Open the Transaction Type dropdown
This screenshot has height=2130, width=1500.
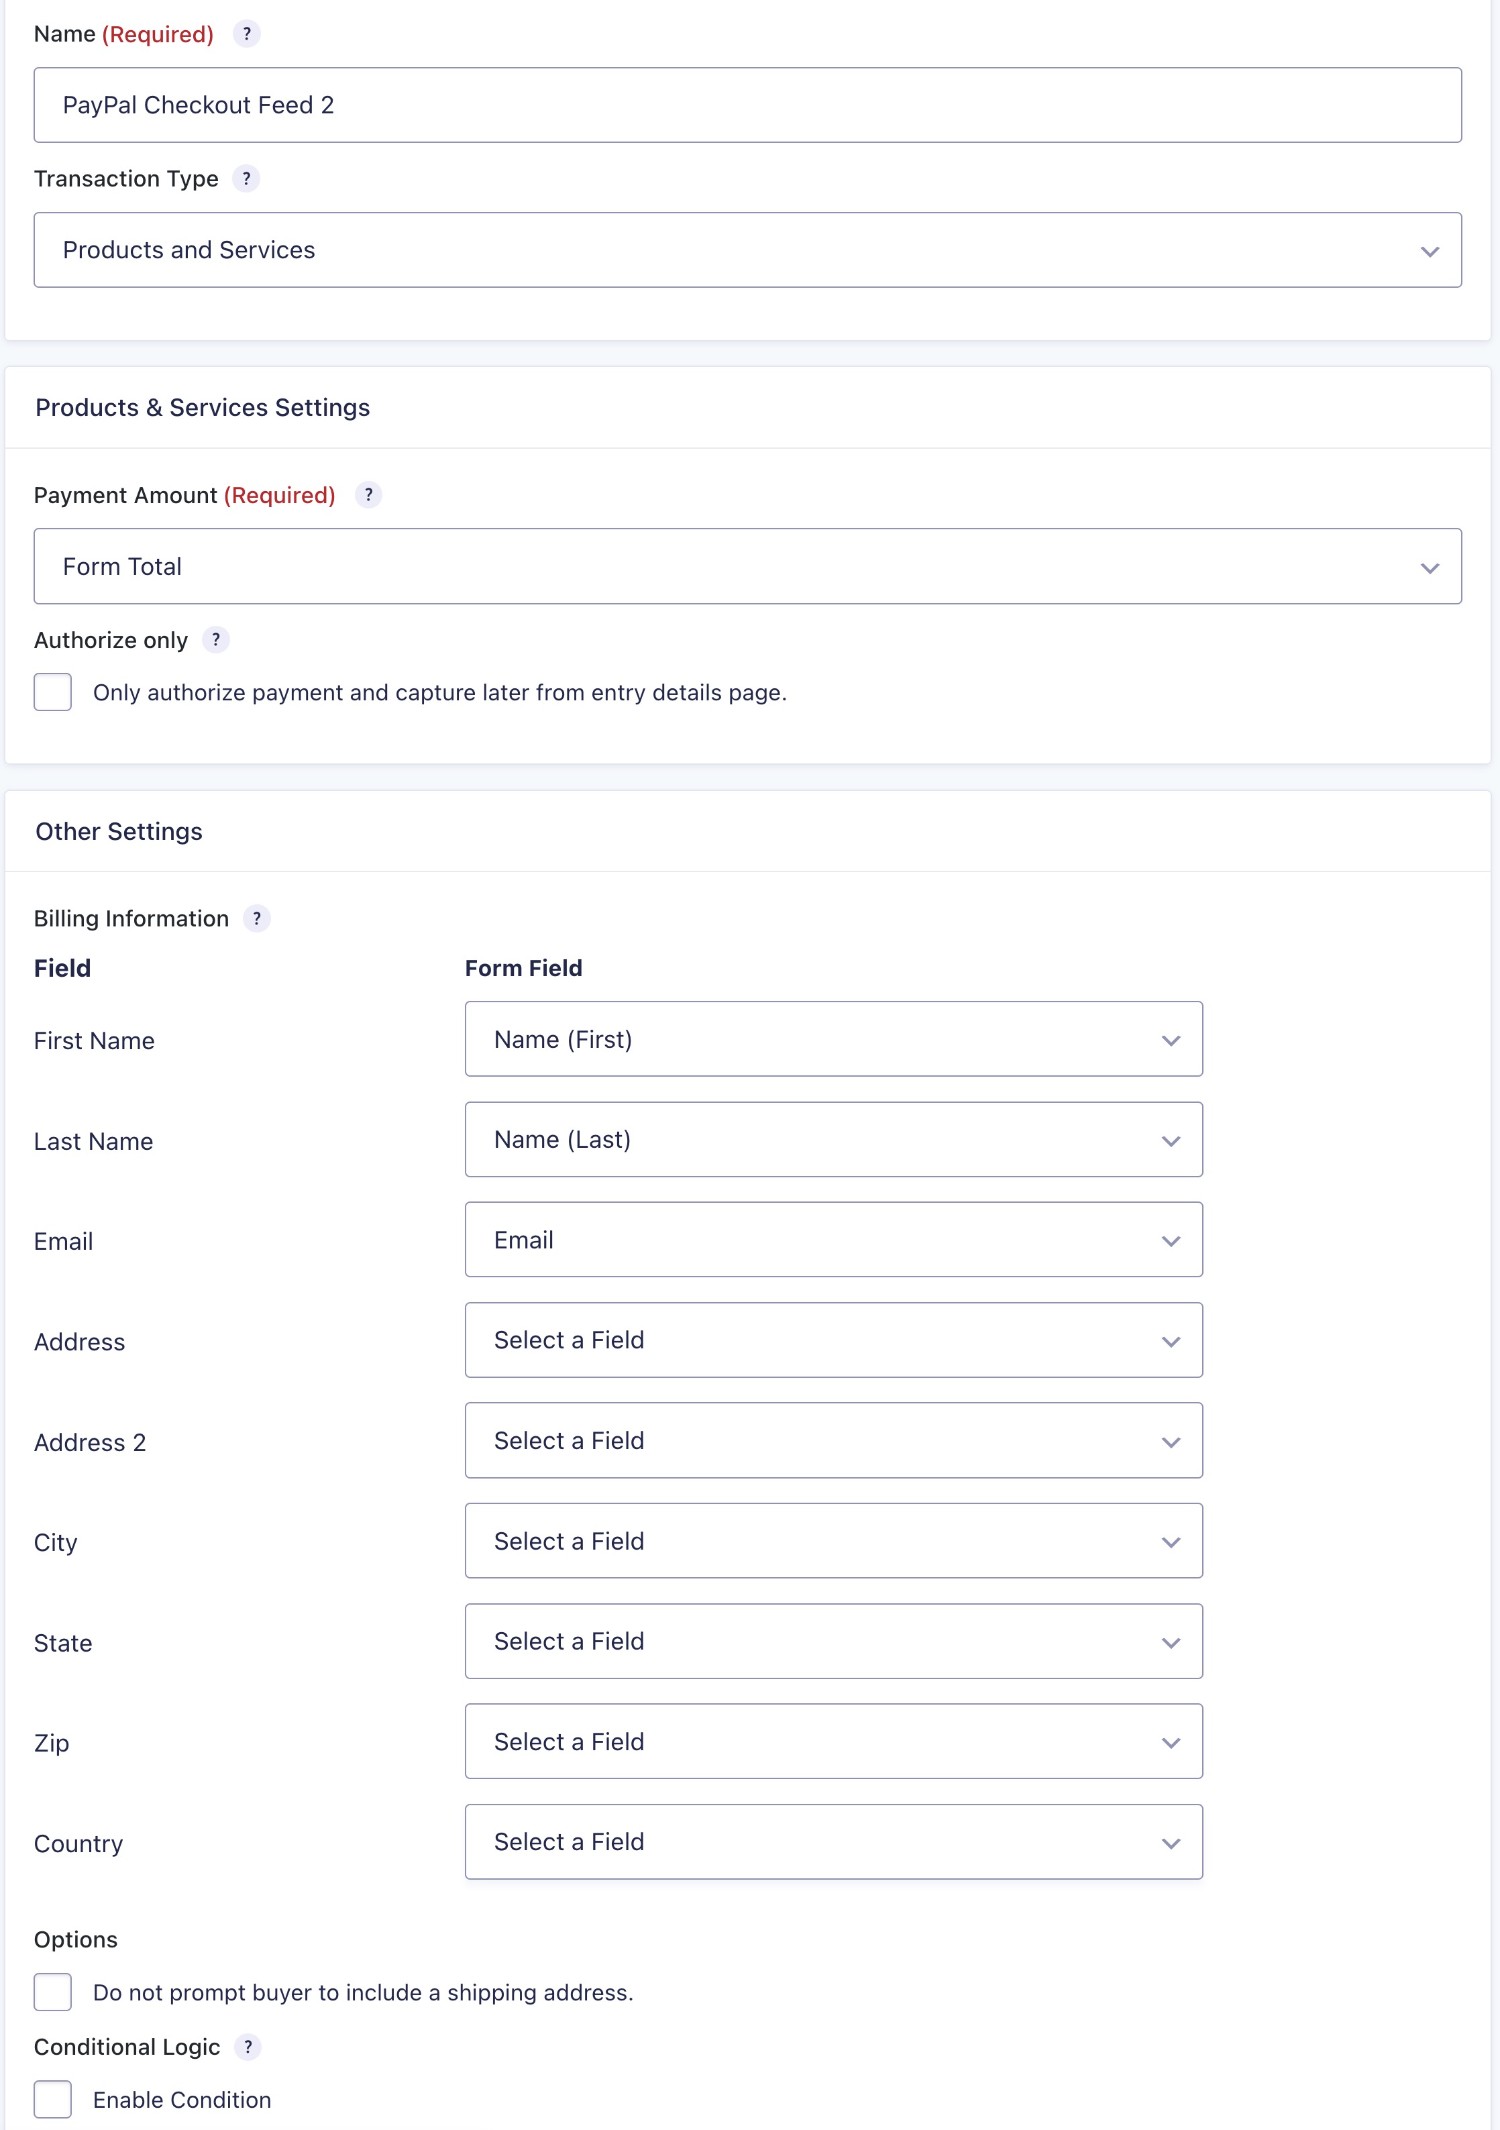click(748, 250)
